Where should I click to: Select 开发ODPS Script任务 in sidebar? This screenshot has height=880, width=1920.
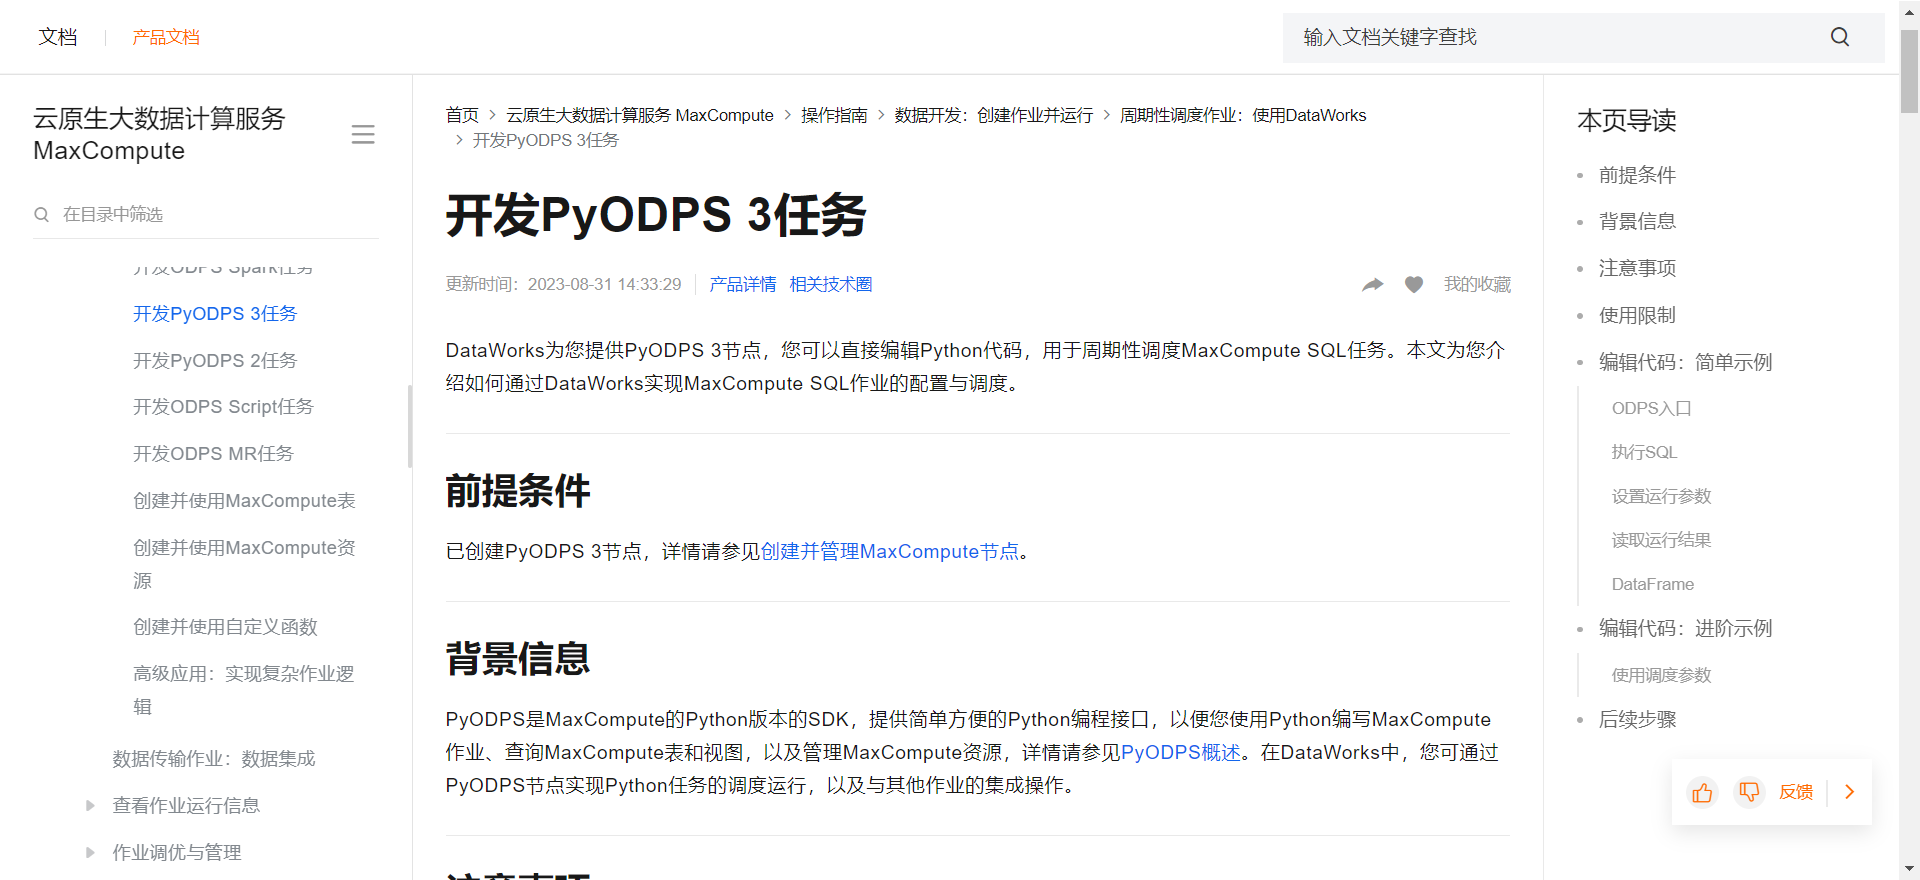click(x=223, y=407)
